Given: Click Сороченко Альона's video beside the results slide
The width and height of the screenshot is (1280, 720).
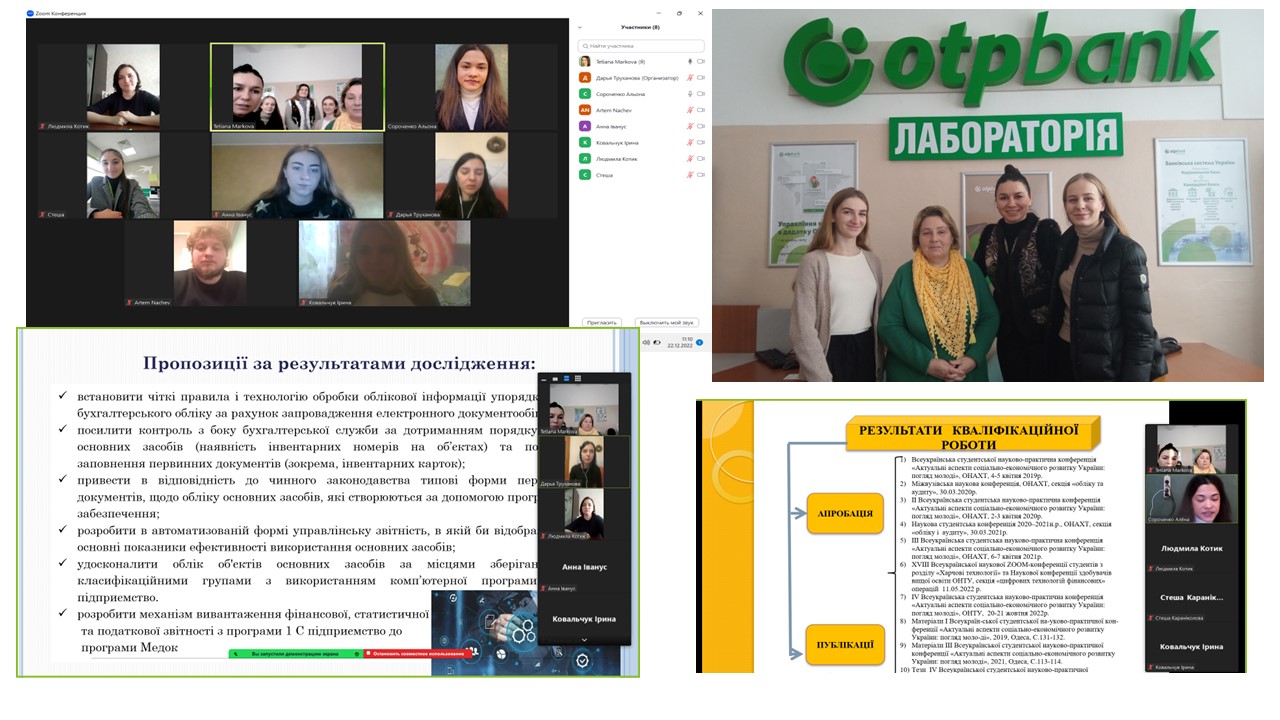Looking at the screenshot, I should click(1192, 500).
